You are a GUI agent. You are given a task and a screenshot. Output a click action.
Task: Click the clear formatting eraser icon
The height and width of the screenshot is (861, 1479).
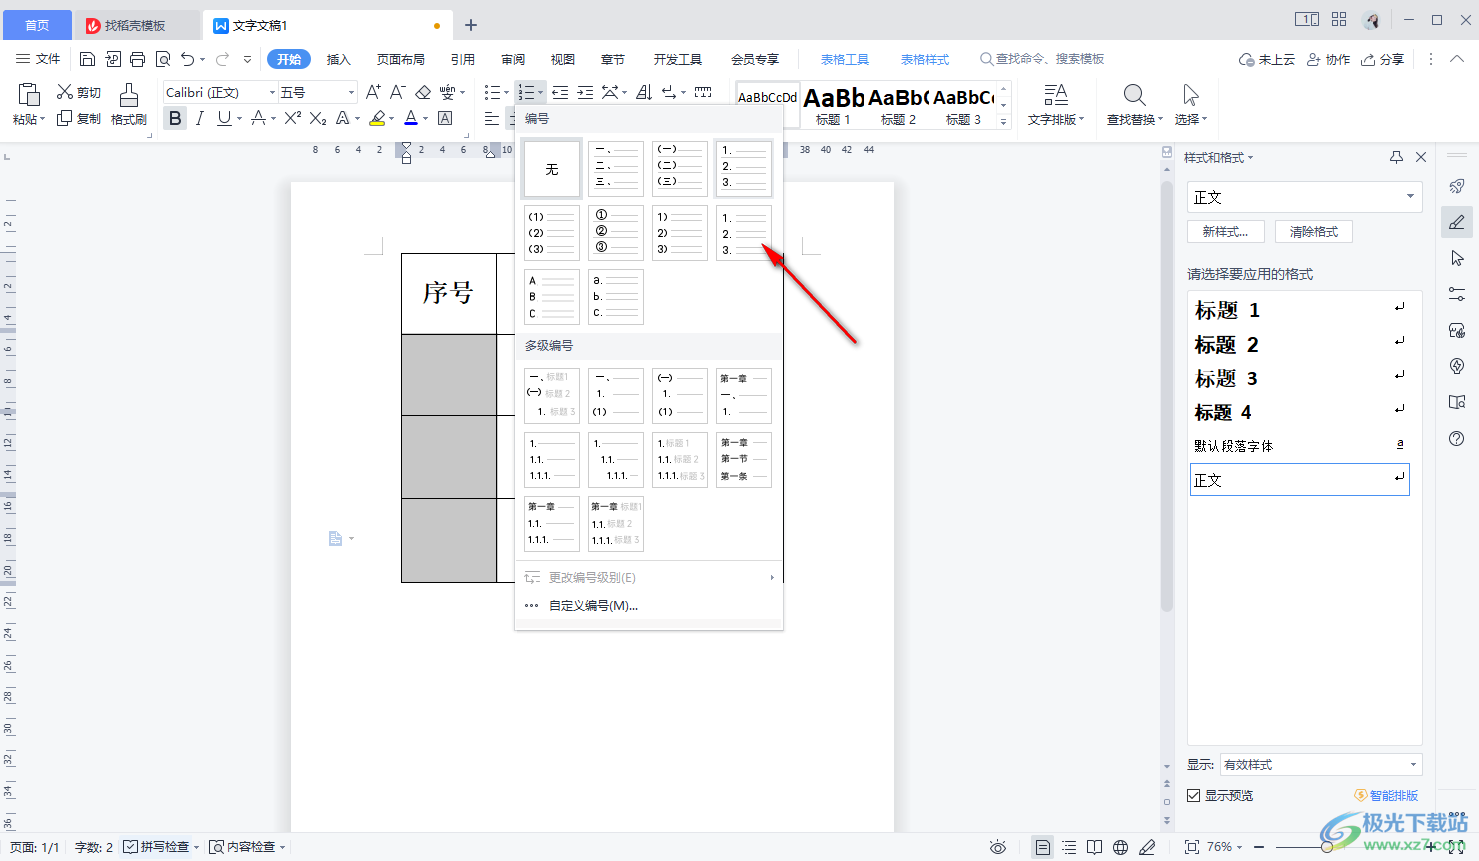tap(423, 92)
